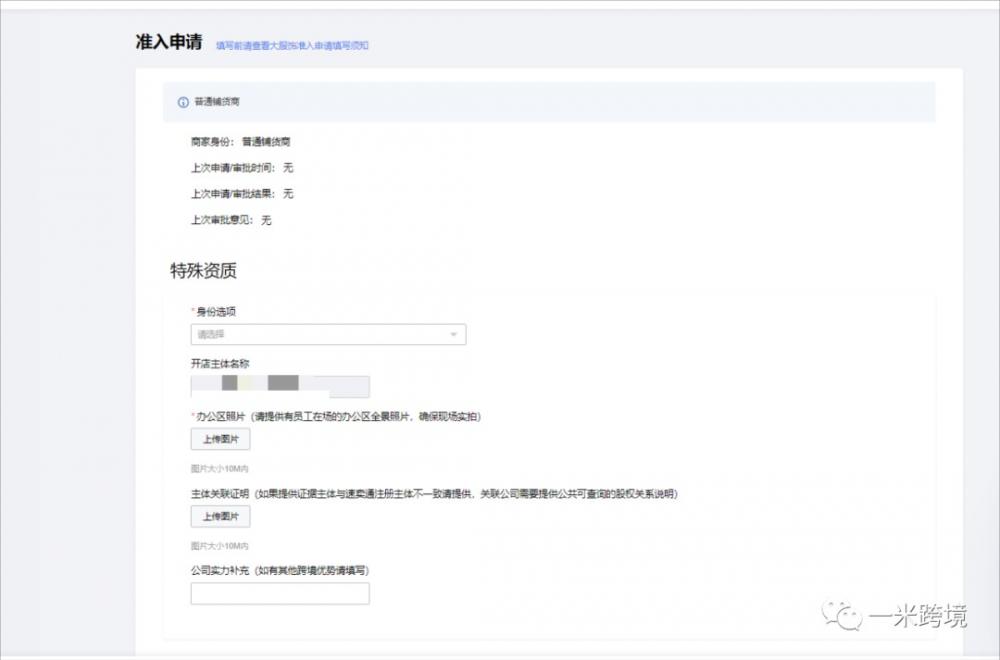
Task: Click the 上次申请/审批时间 row
Action: point(242,168)
